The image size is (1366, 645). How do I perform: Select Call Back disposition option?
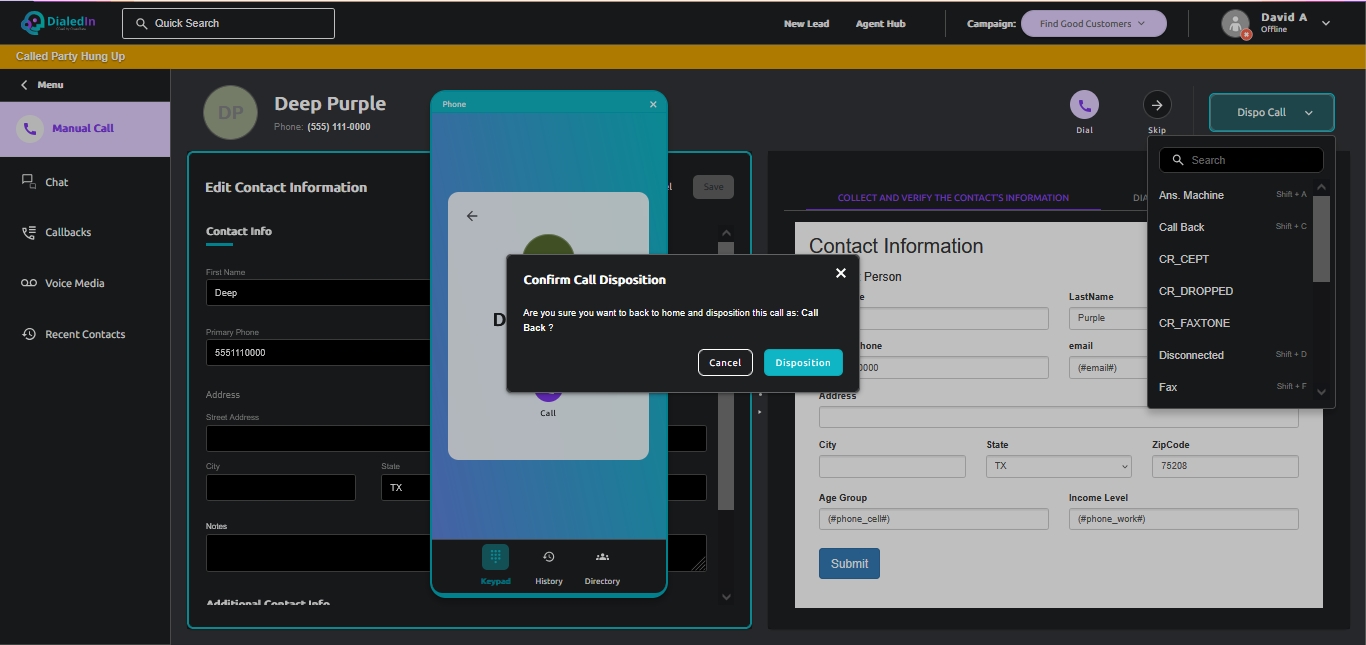[x=1181, y=227]
